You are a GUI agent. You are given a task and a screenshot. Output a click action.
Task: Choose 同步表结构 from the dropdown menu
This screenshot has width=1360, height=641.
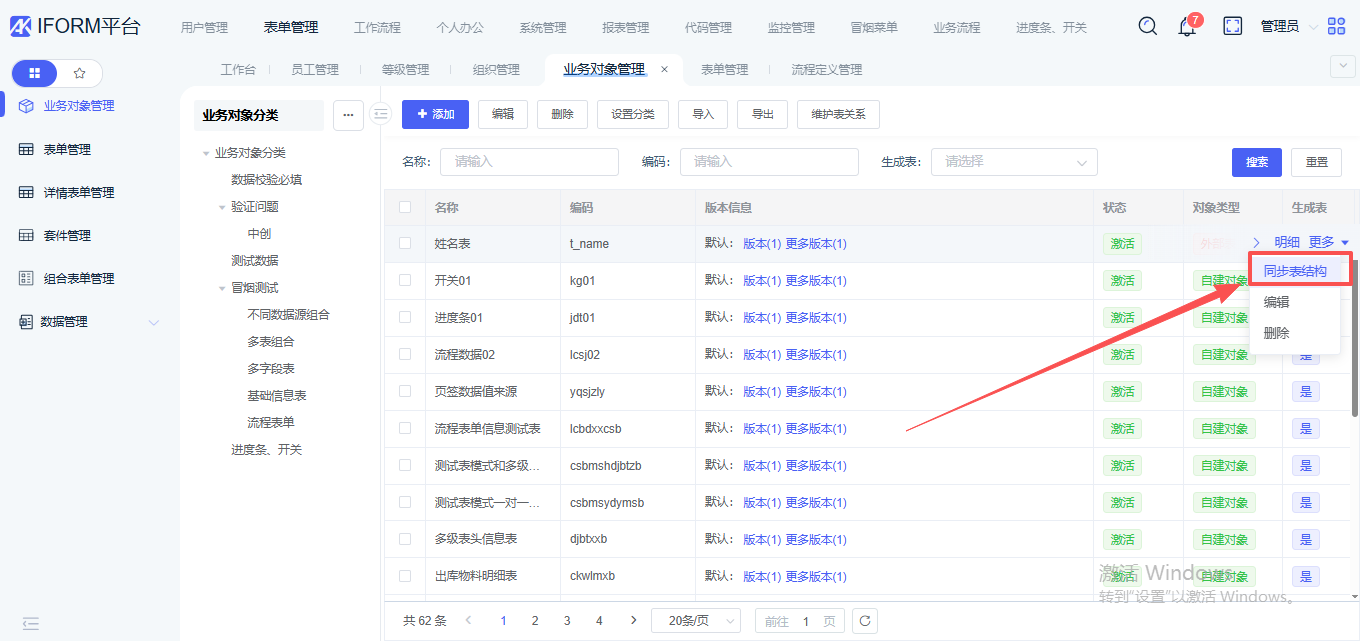(x=1295, y=271)
